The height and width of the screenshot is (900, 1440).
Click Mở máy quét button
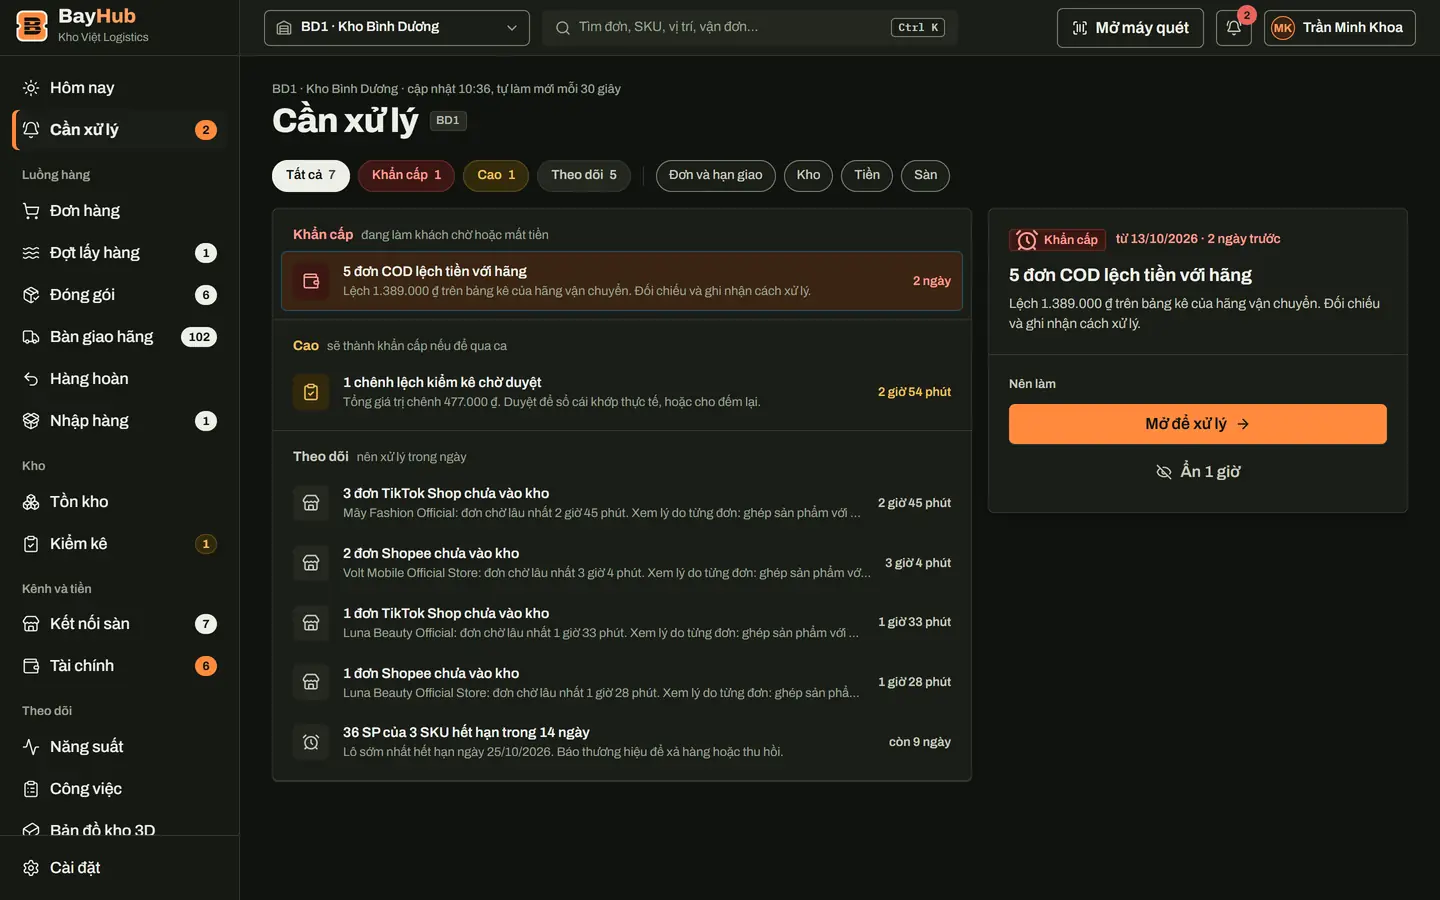click(1130, 28)
